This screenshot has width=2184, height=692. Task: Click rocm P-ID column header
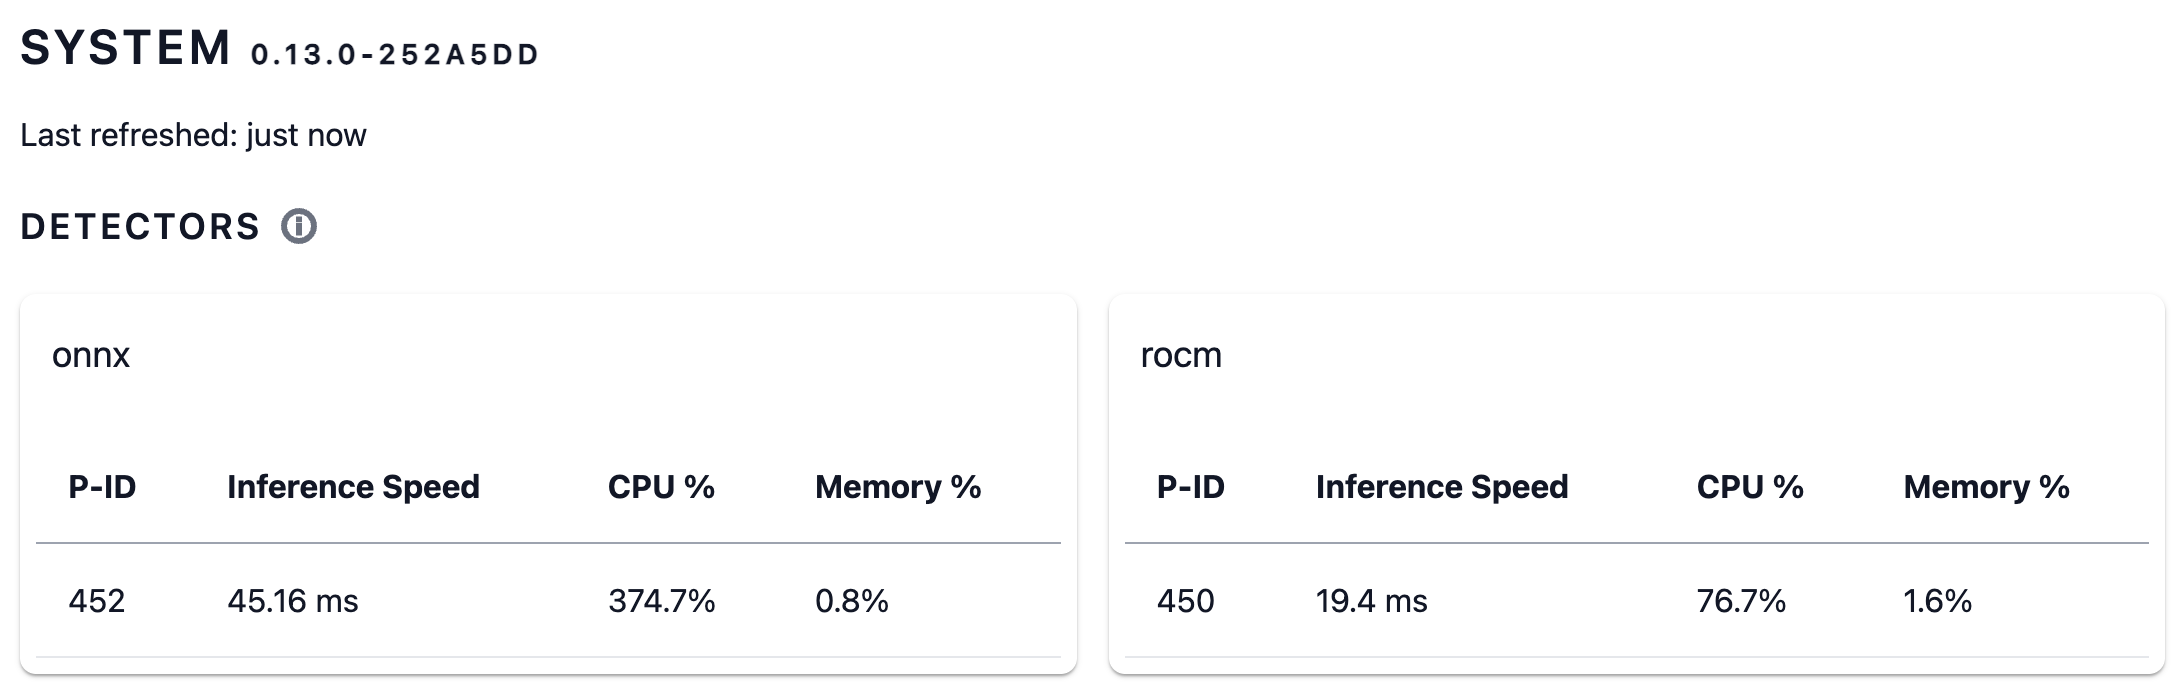point(1190,487)
